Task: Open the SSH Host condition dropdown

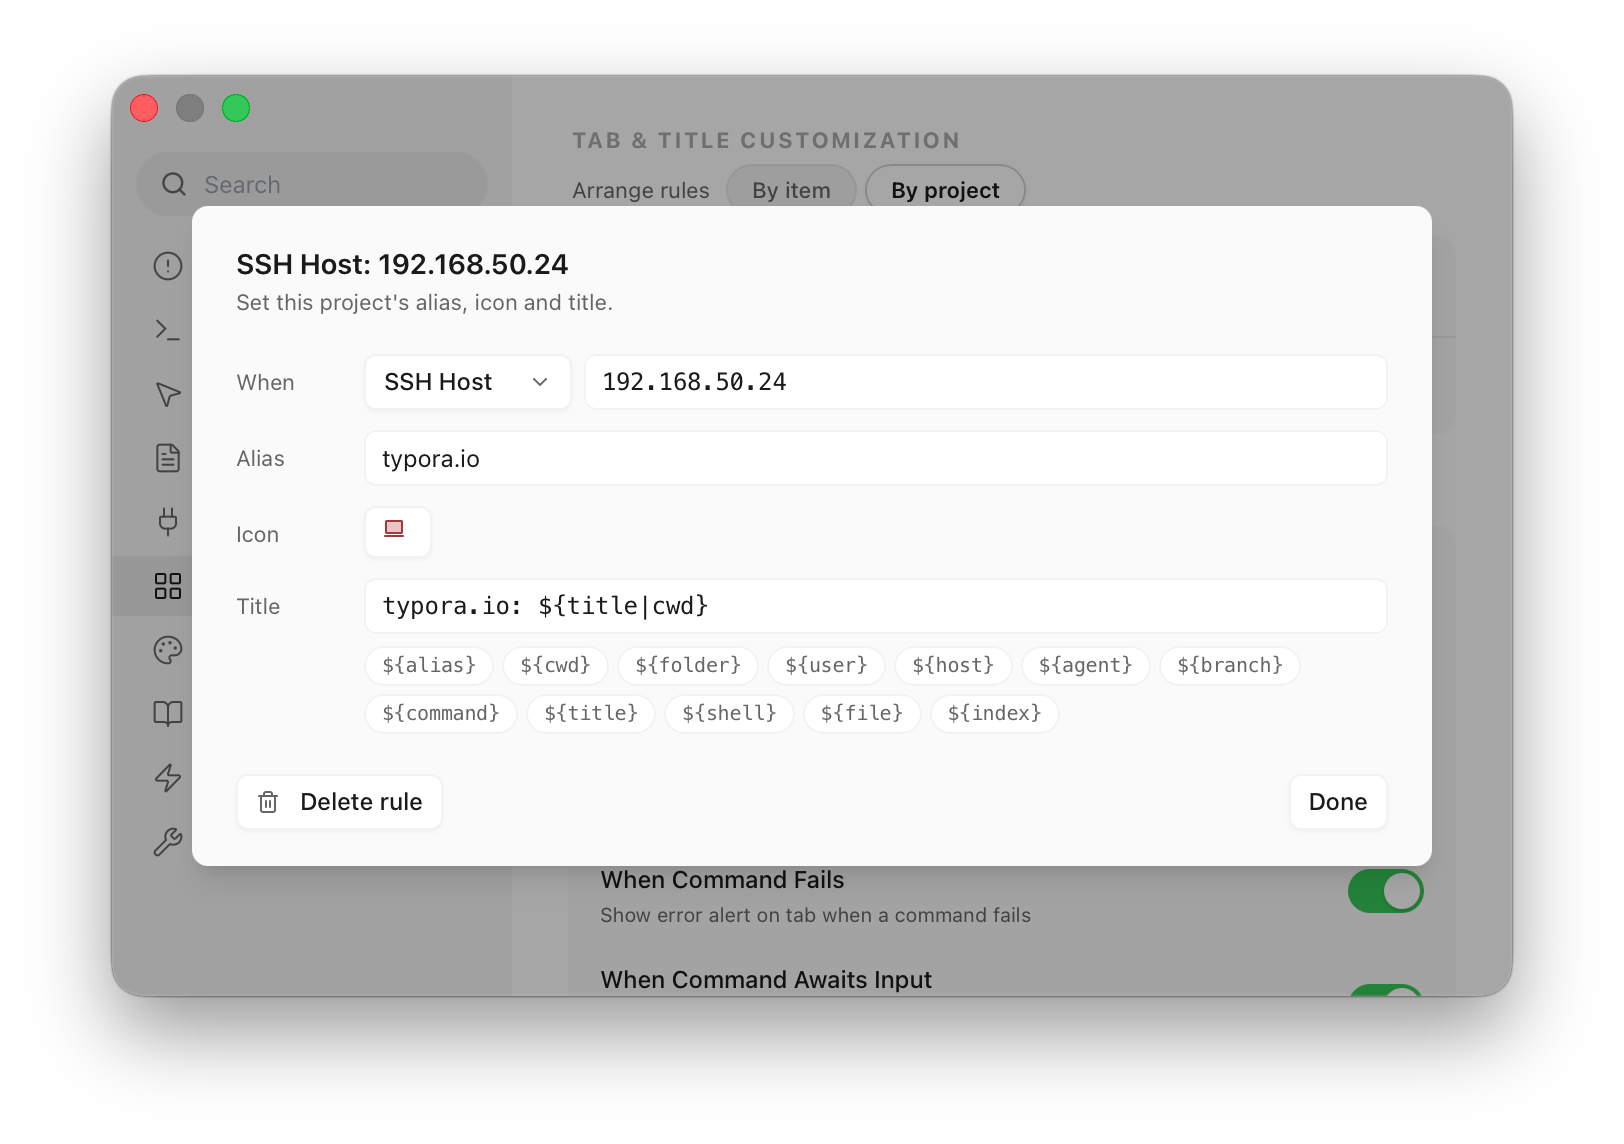Action: tap(467, 382)
